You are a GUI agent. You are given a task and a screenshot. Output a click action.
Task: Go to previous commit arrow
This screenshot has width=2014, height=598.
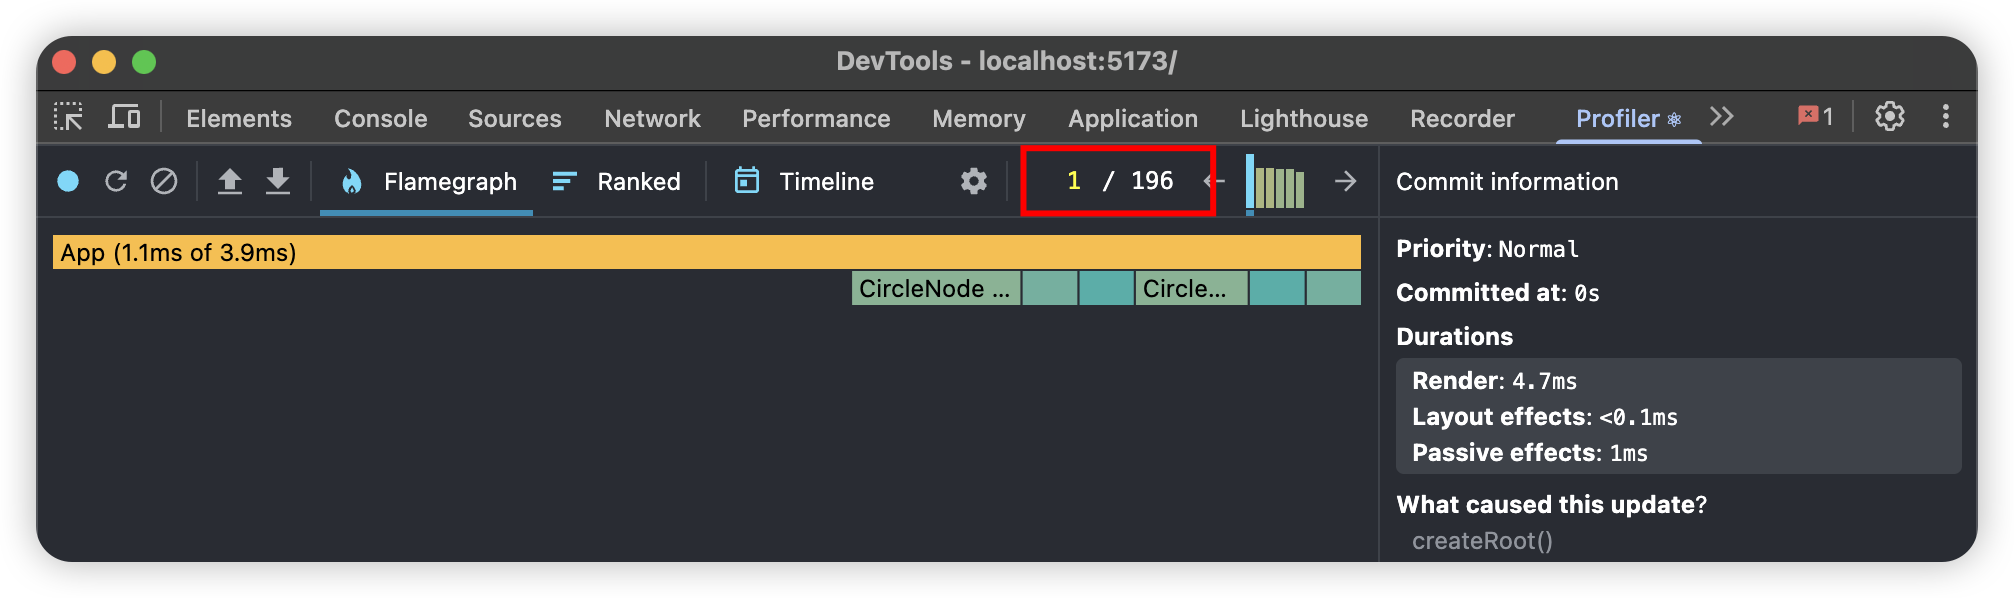tap(1217, 181)
